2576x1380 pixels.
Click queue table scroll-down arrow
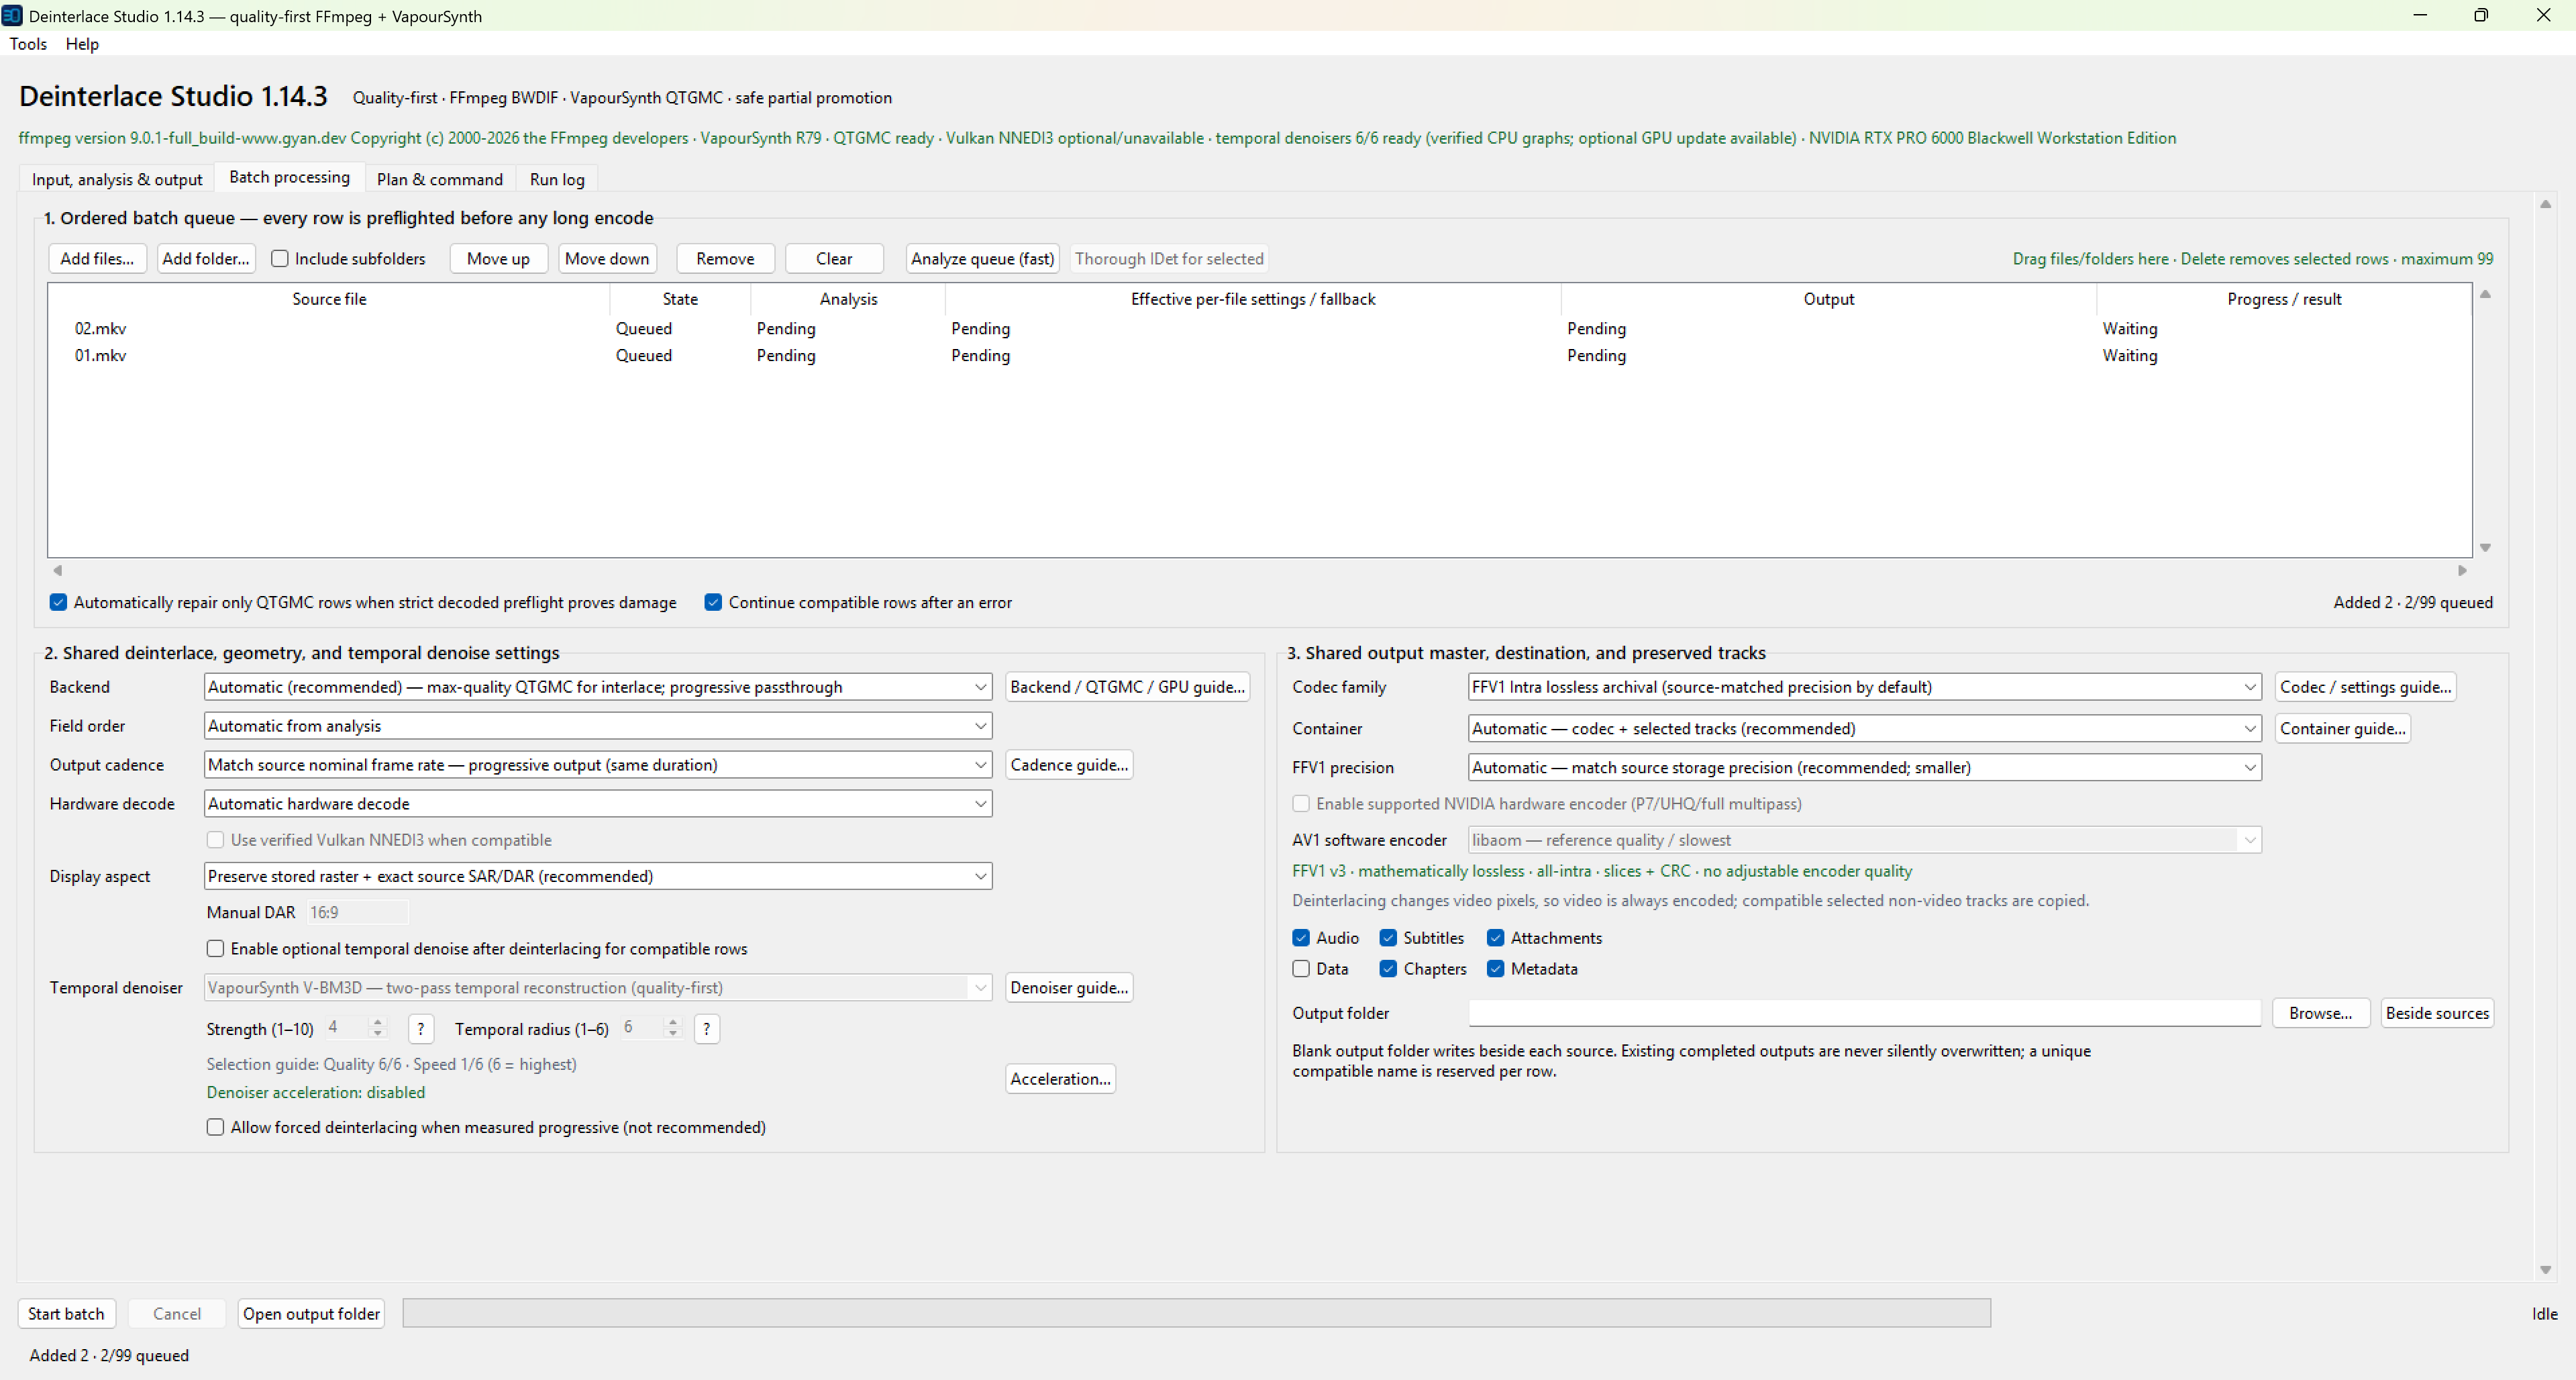coord(2485,547)
